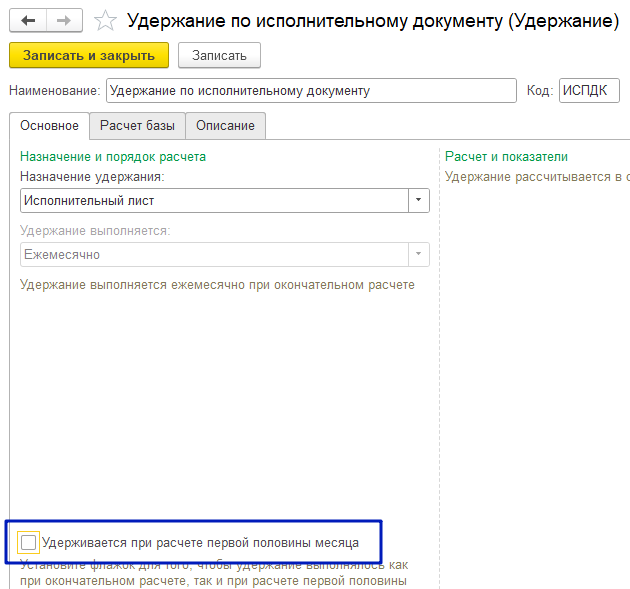Go to the 'Описание' tab
630x589 pixels.
tap(225, 126)
